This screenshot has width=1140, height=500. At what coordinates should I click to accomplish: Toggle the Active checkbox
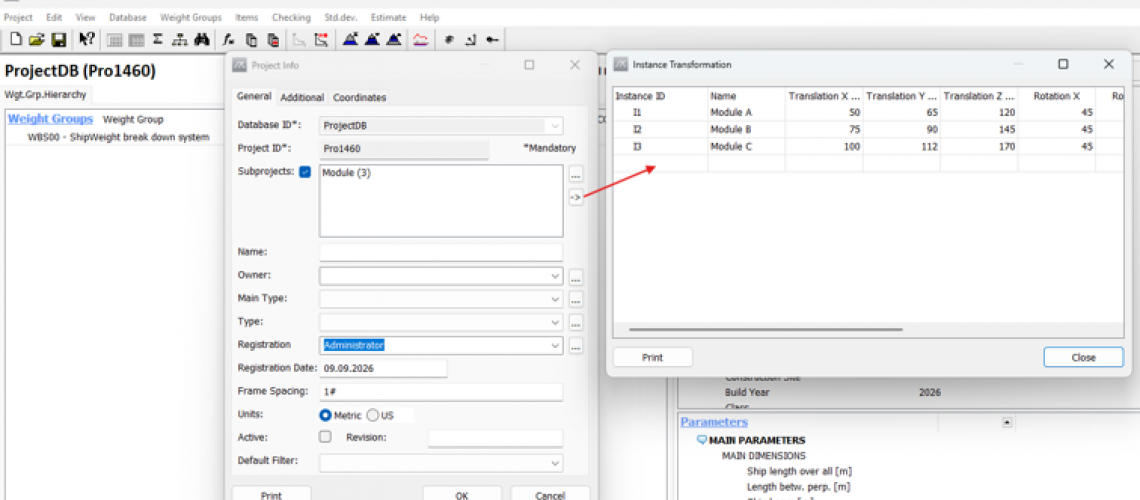click(325, 437)
